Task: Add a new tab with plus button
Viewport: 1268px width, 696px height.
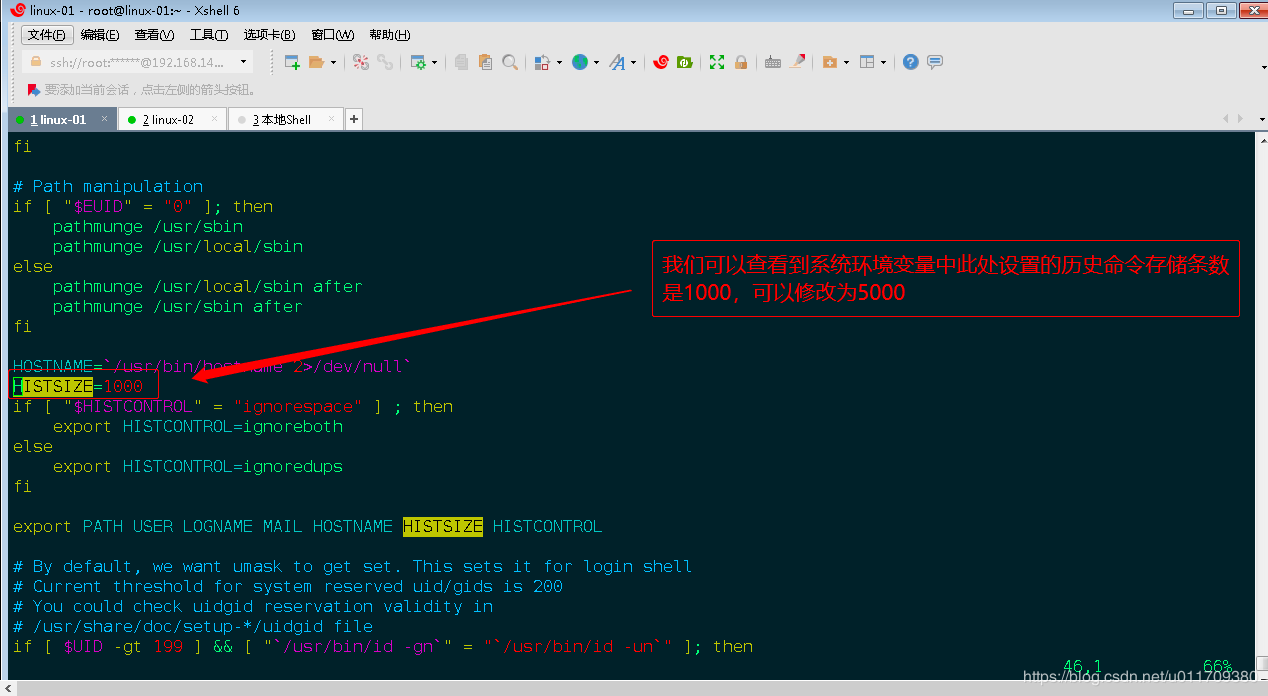Action: 353,119
